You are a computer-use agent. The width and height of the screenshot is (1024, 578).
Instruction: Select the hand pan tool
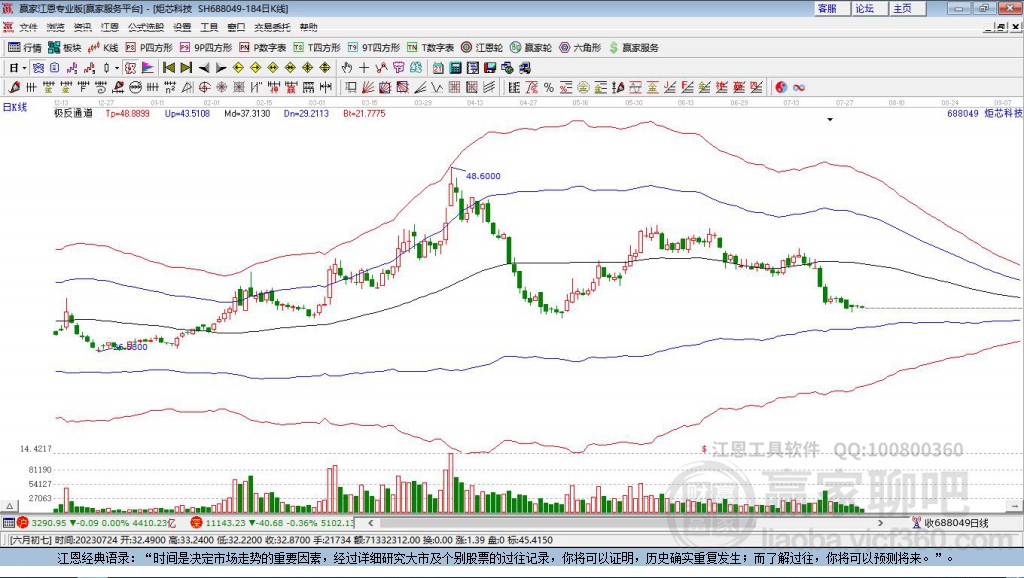click(x=347, y=68)
